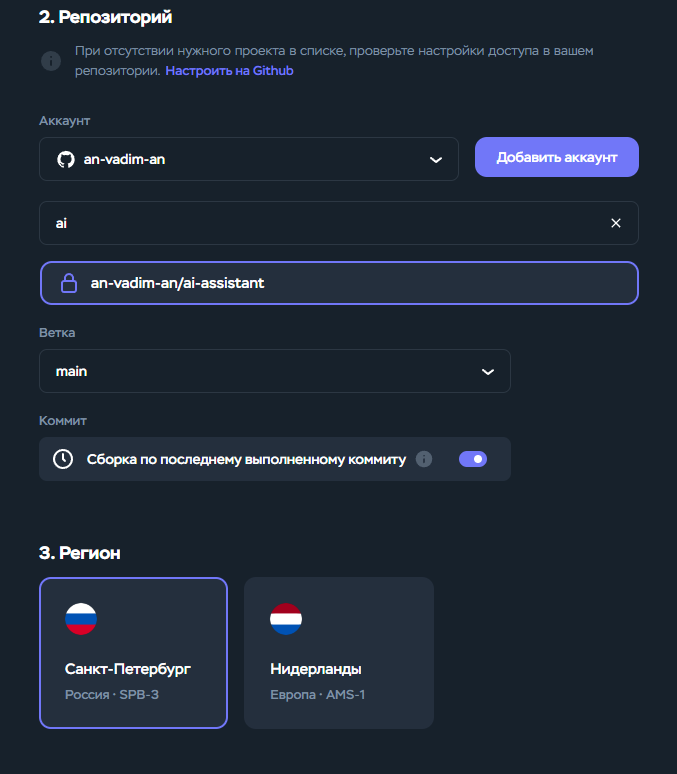This screenshot has height=774, width=677.
Task: Expand the main branch dropdown
Action: click(275, 371)
